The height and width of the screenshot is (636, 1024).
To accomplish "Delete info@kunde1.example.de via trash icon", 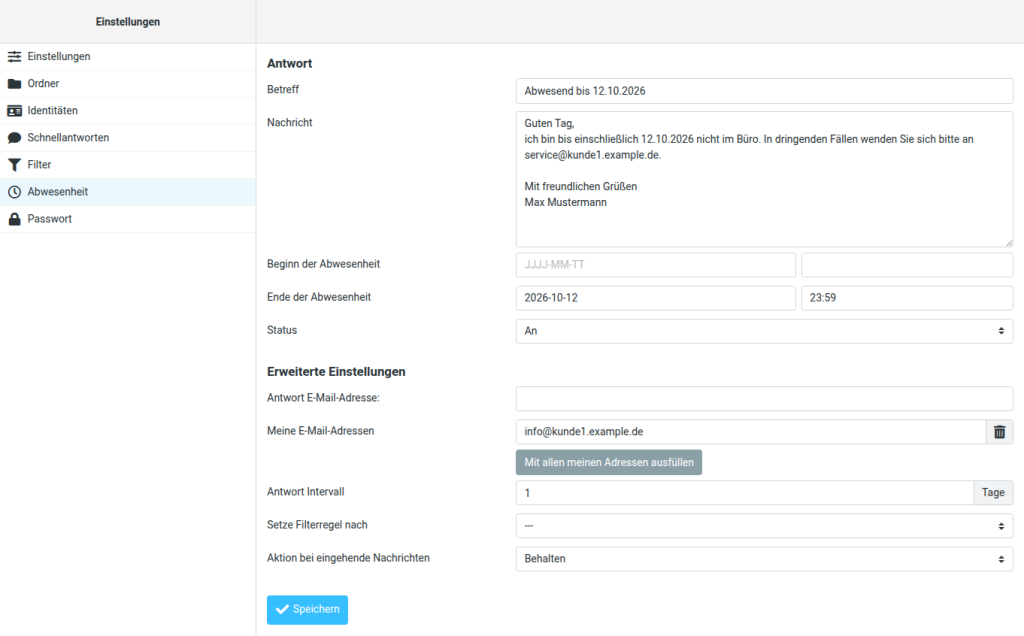I will click(999, 432).
